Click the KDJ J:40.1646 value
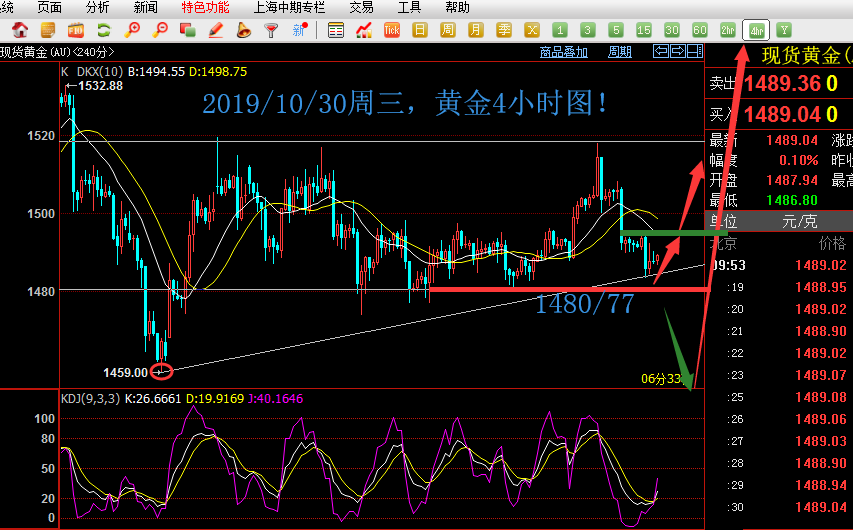Screen dimensions: 853x530 275,399
